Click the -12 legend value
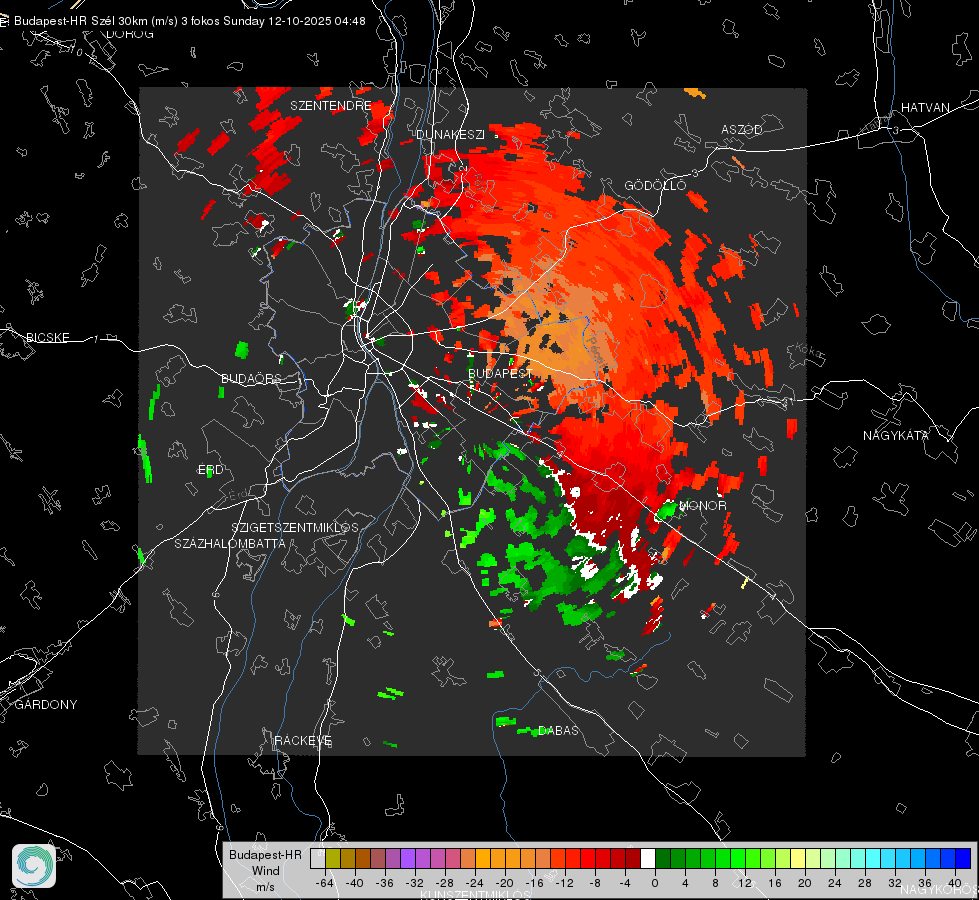This screenshot has width=979, height=900. (565, 883)
